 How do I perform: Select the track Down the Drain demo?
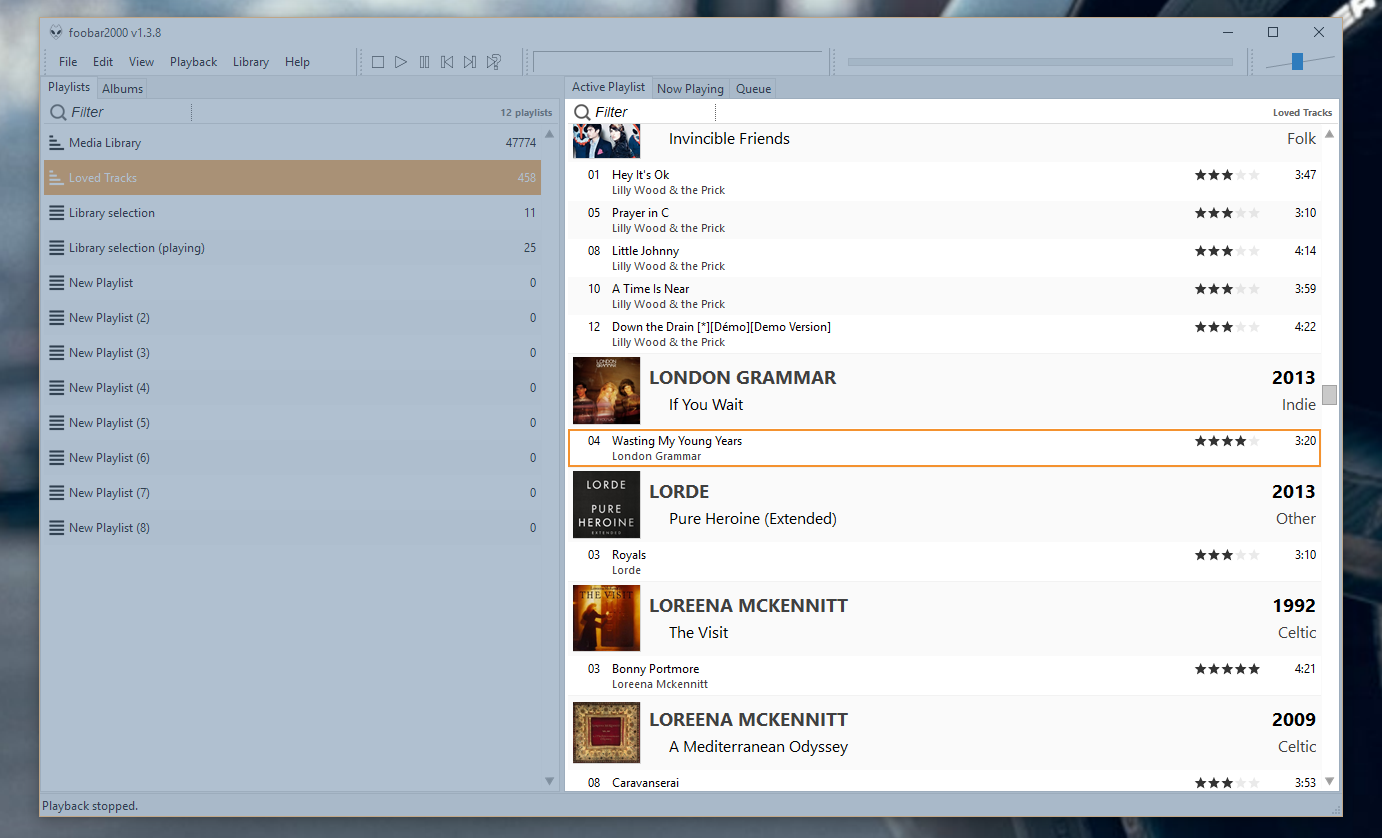tap(944, 334)
